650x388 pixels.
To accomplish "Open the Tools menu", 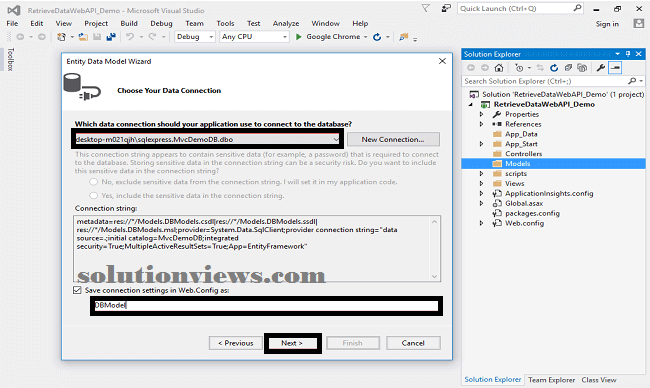I will pos(225,24).
